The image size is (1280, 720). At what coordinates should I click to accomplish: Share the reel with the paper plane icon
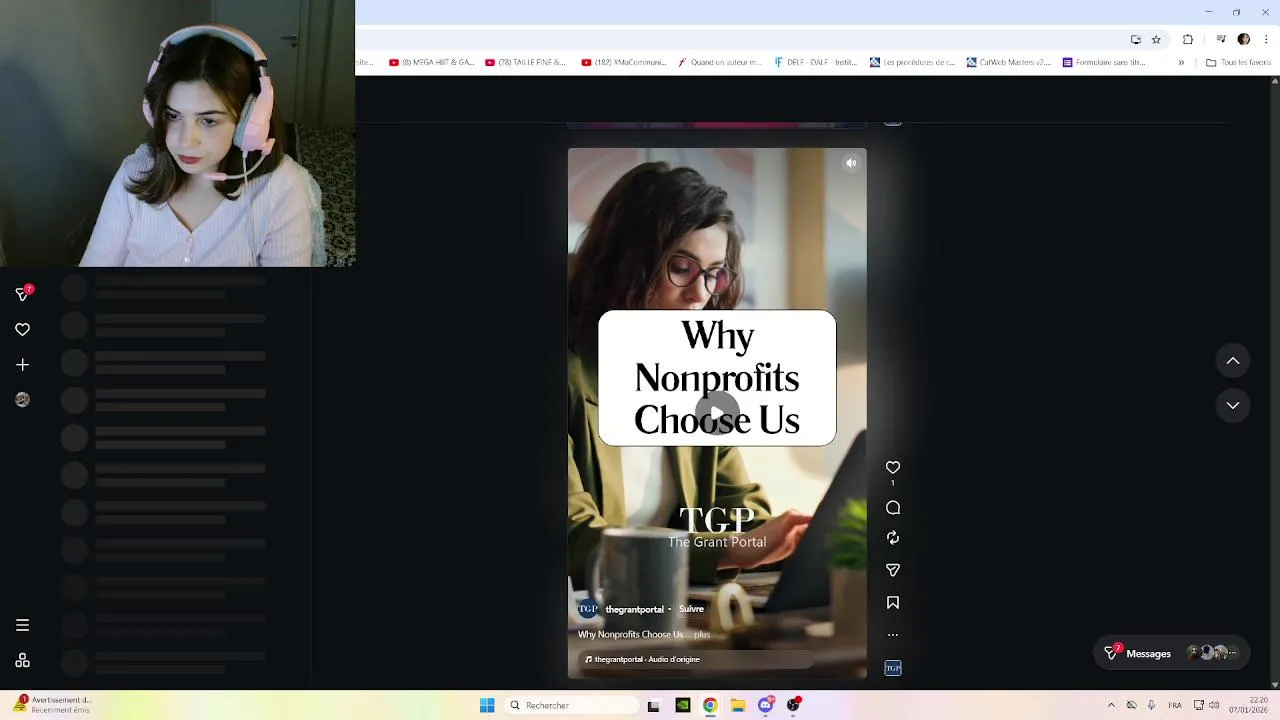[x=893, y=570]
